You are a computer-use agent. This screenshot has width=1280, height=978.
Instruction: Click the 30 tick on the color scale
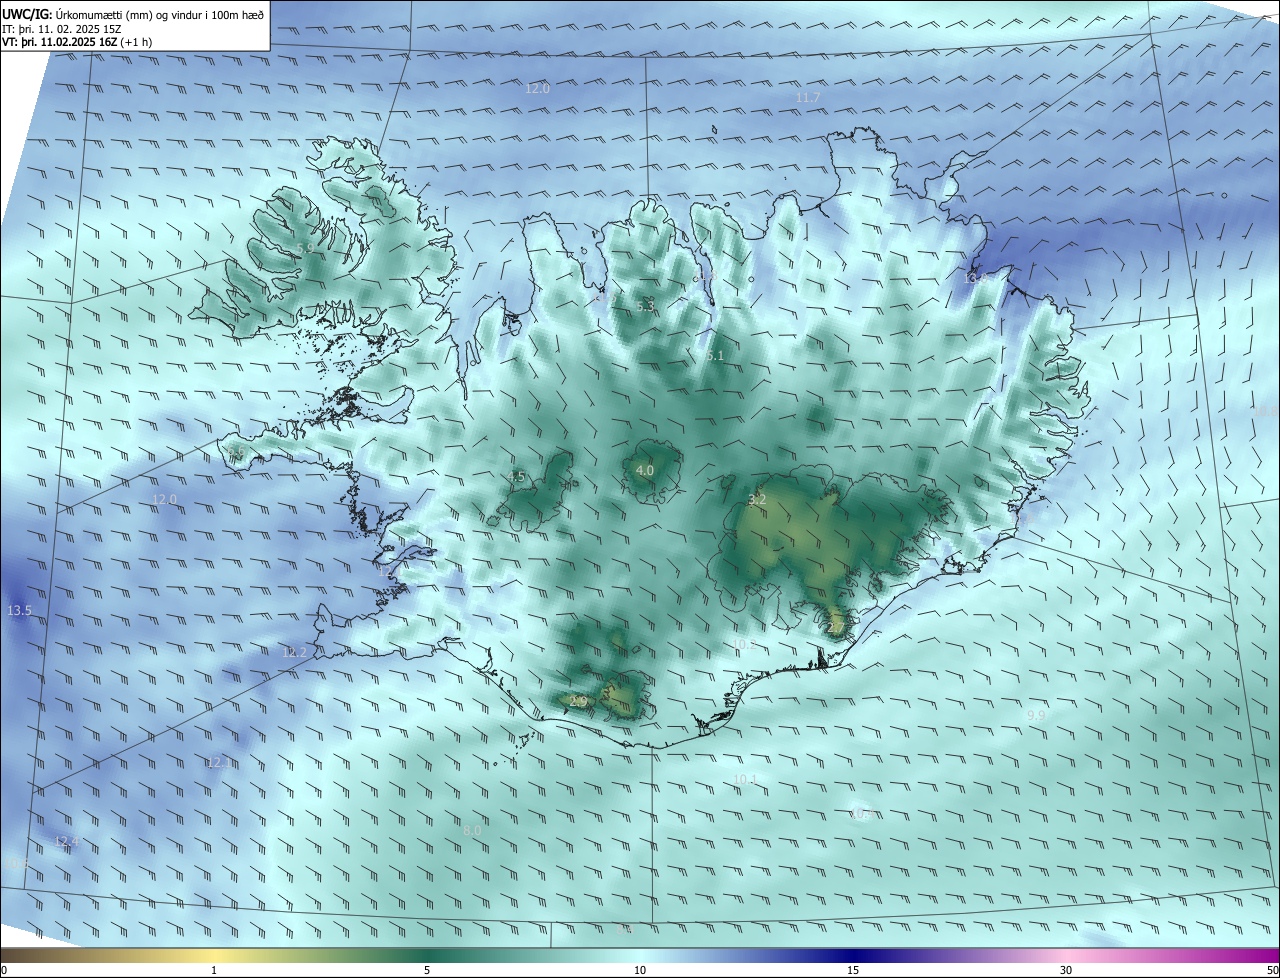tap(1066, 970)
